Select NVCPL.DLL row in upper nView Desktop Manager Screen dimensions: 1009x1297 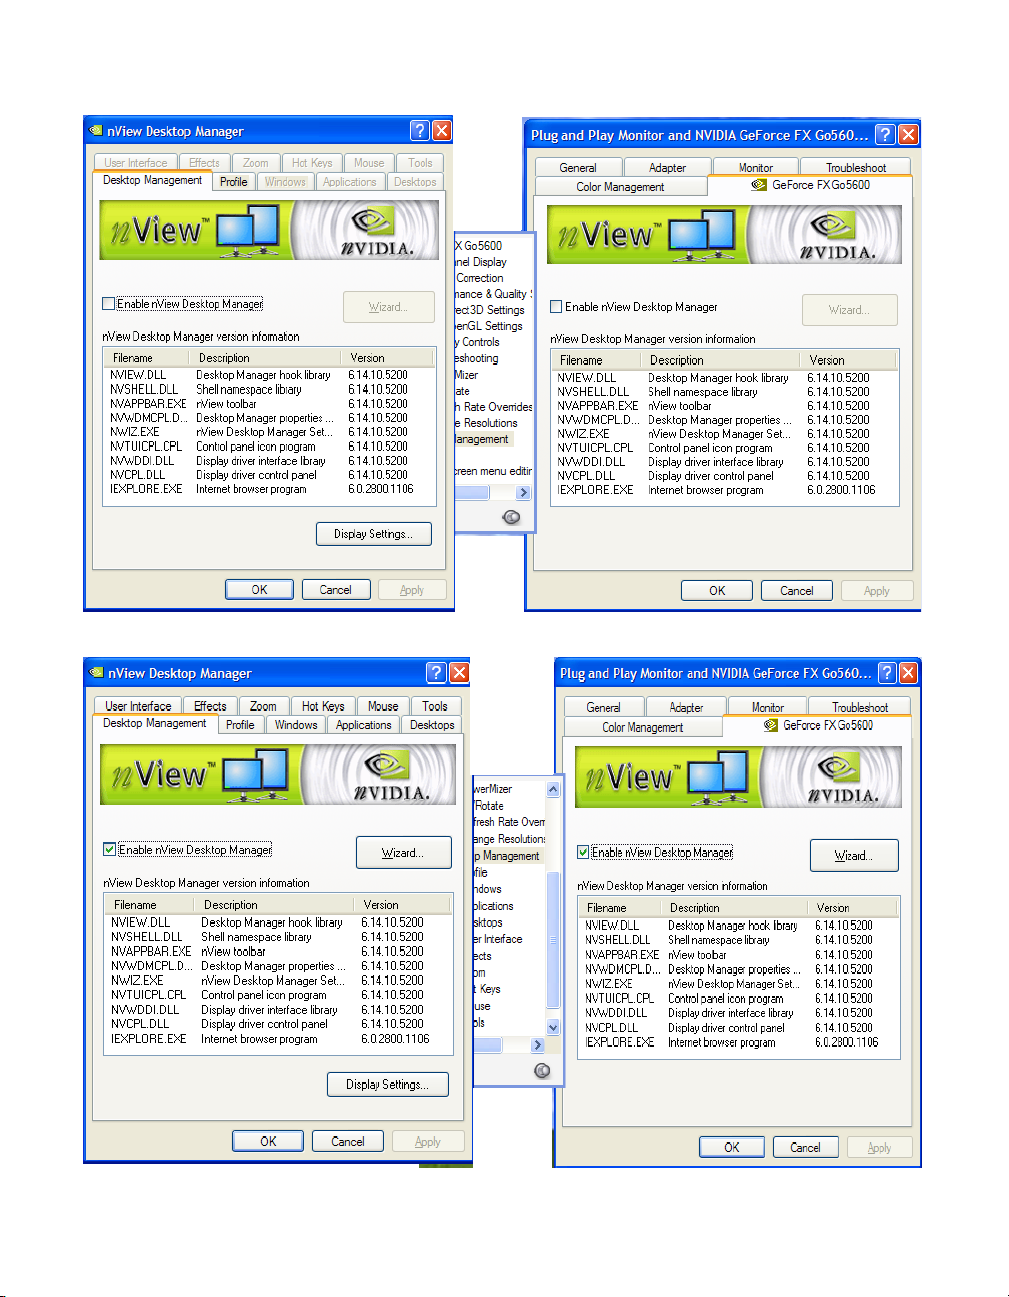click(x=269, y=475)
